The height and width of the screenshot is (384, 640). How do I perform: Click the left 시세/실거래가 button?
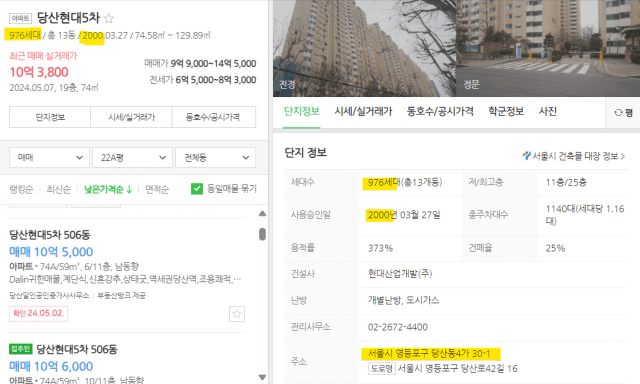click(x=131, y=117)
